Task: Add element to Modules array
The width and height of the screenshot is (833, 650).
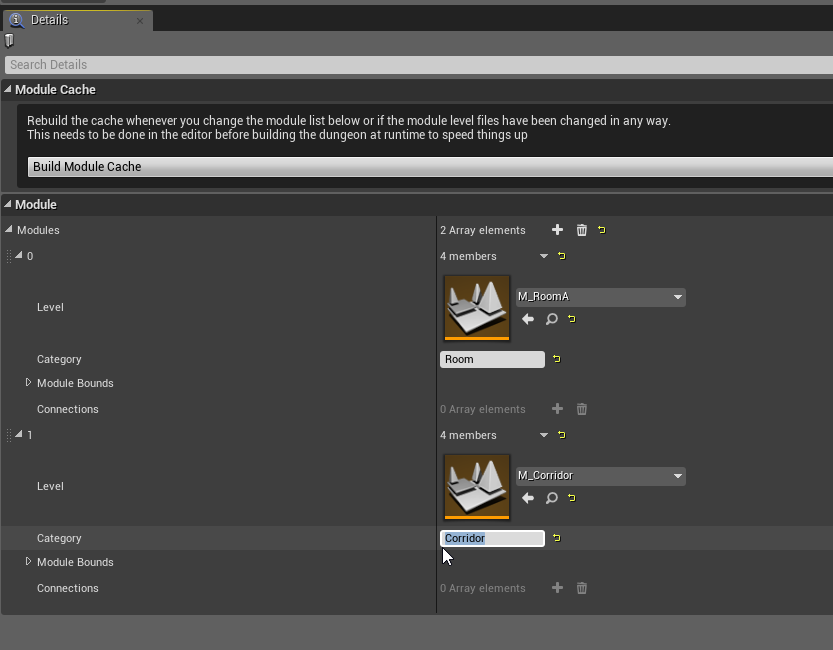Action: 557,229
